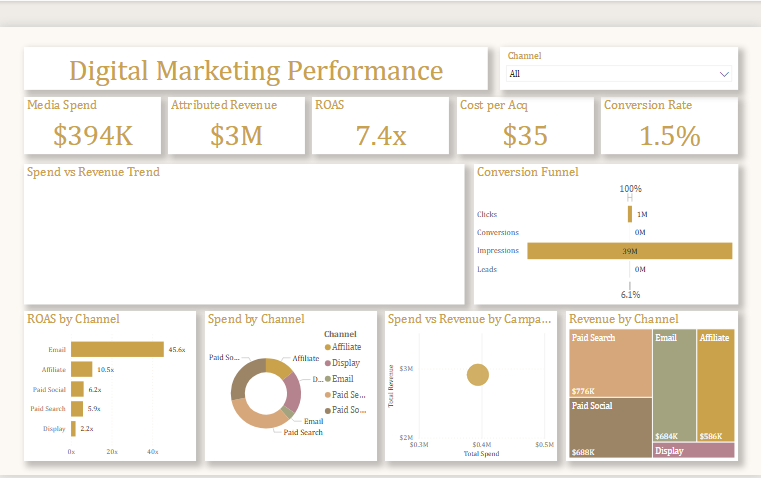Click the Cost per Acq $35 value
The width and height of the screenshot is (761, 478).
525,136
